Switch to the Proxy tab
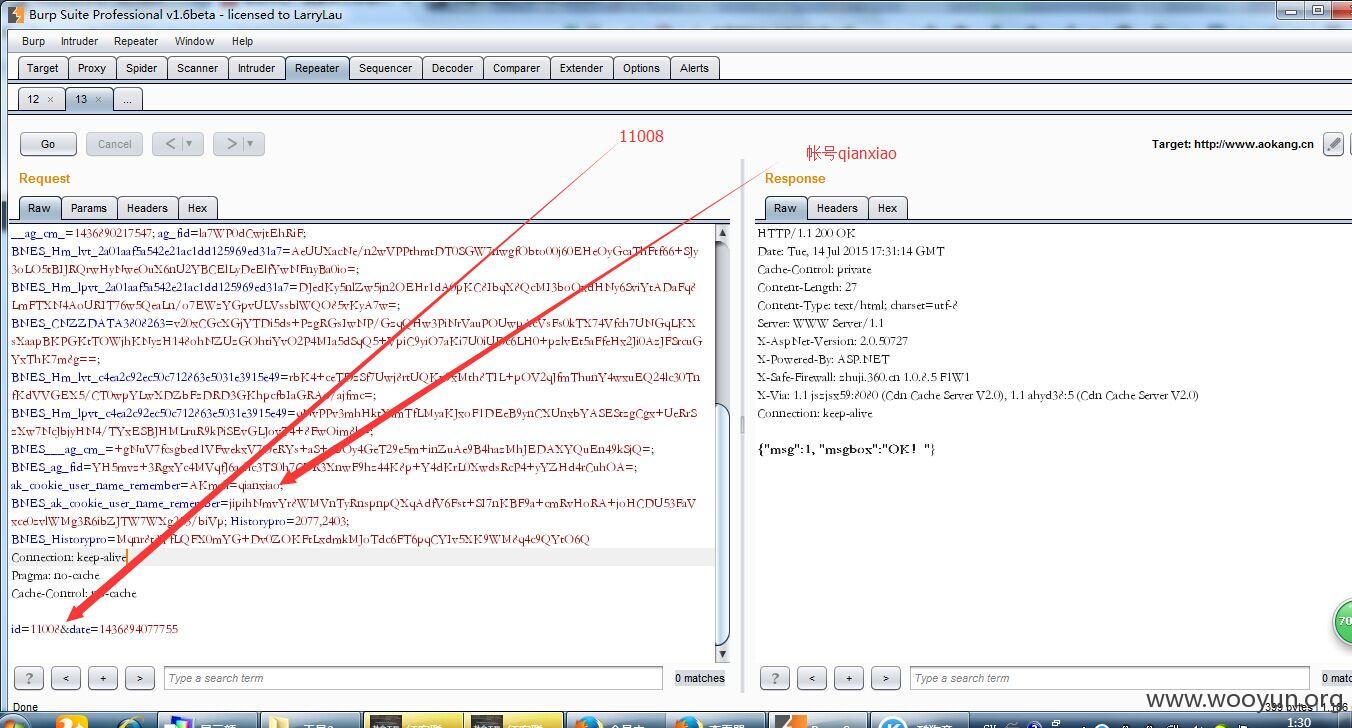Screen dimensions: 1352x728 [92, 68]
